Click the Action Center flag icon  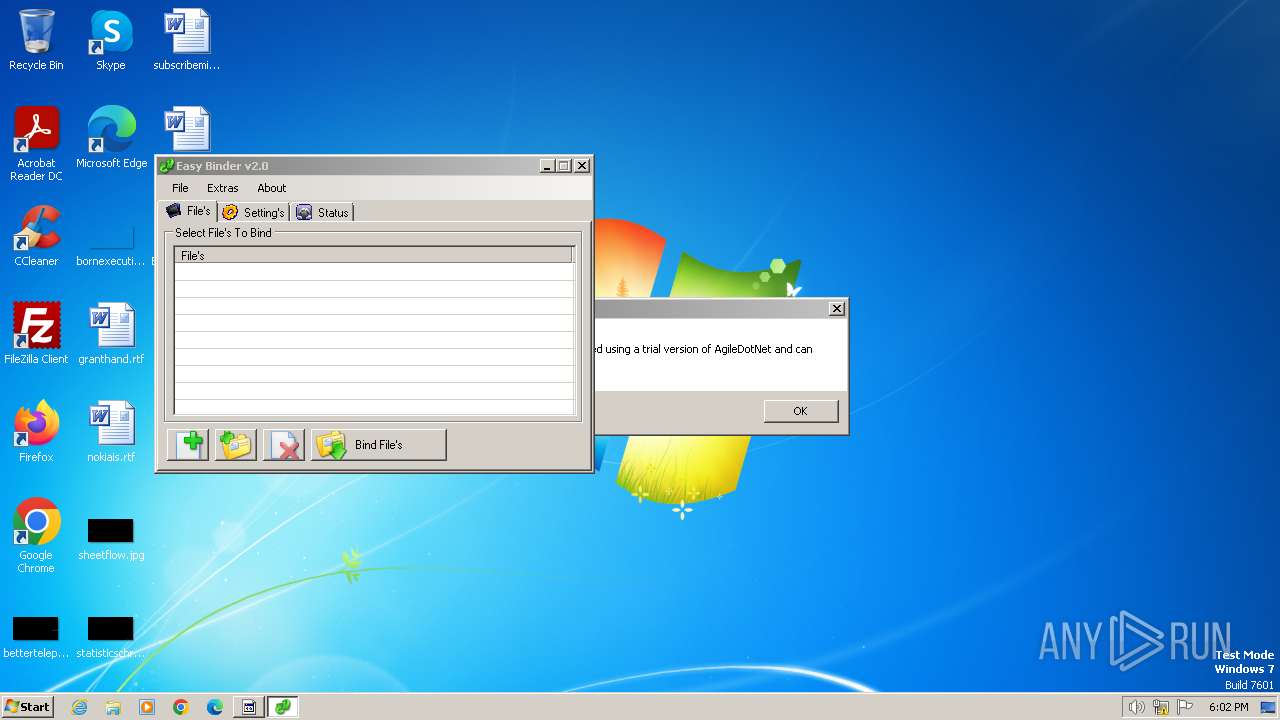coord(1185,707)
